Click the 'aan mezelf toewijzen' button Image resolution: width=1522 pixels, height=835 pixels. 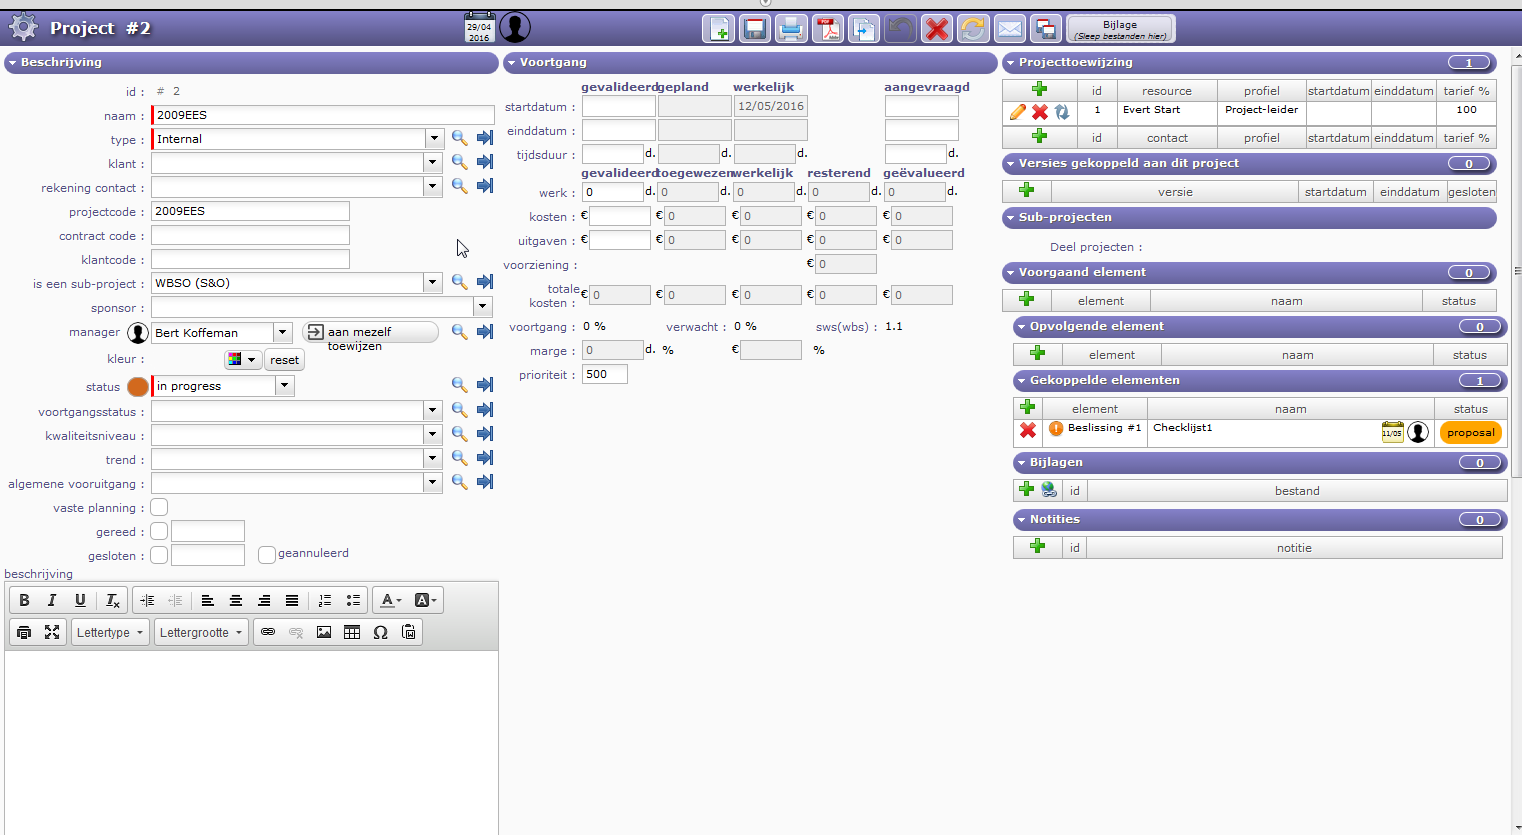[370, 332]
